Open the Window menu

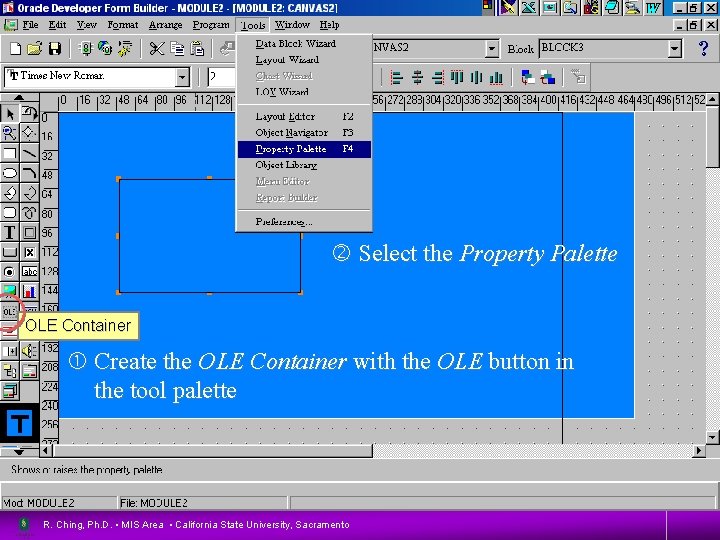click(x=292, y=25)
